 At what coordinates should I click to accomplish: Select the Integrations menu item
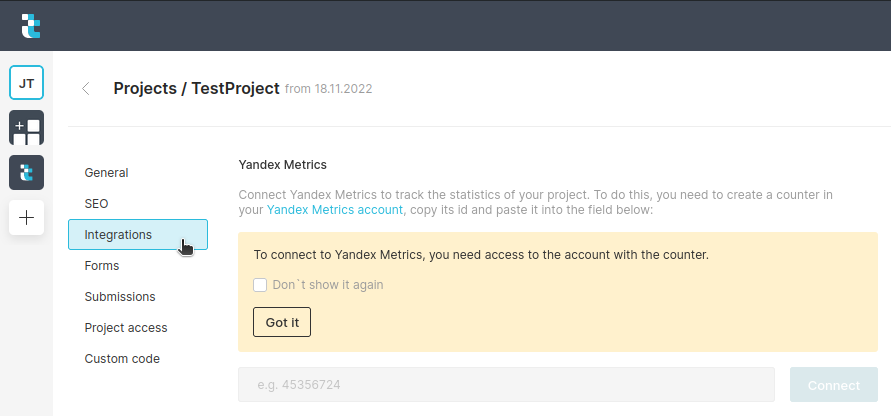point(118,234)
